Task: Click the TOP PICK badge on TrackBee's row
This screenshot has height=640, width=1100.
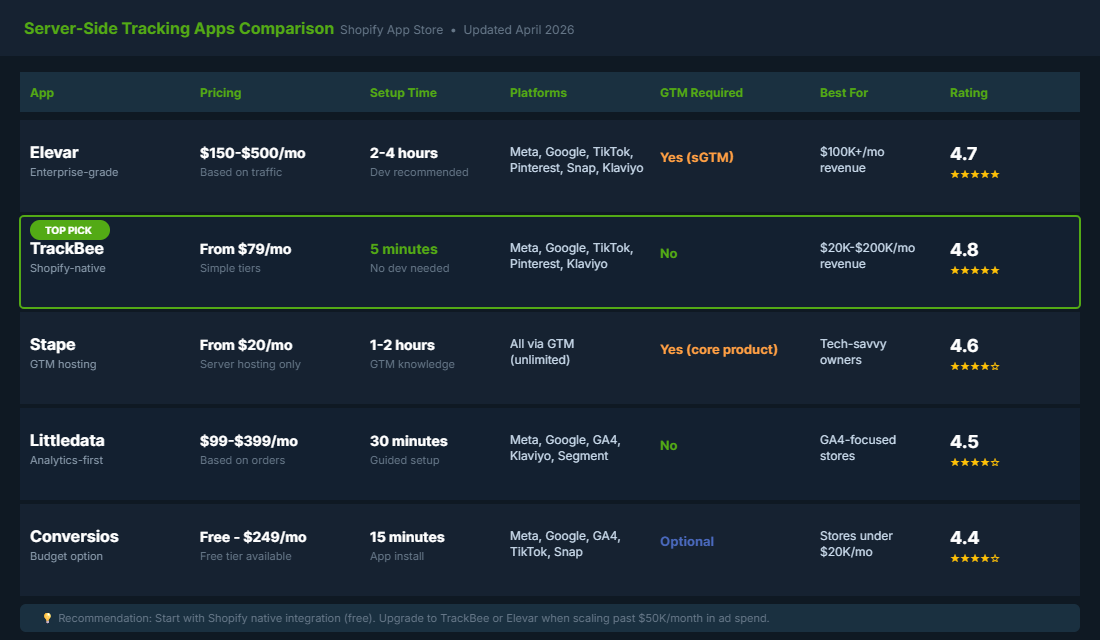Action: [69, 229]
